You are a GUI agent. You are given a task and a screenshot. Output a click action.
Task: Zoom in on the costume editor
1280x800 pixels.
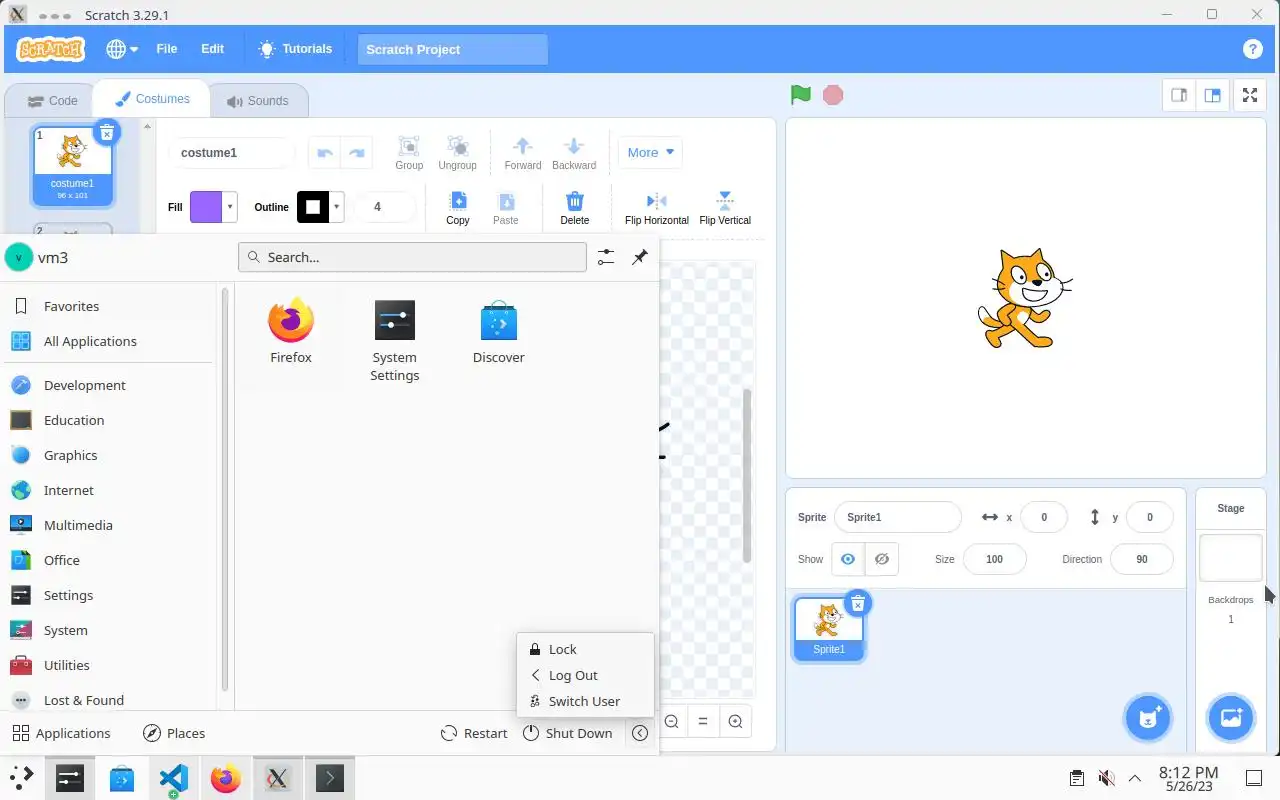coord(735,721)
